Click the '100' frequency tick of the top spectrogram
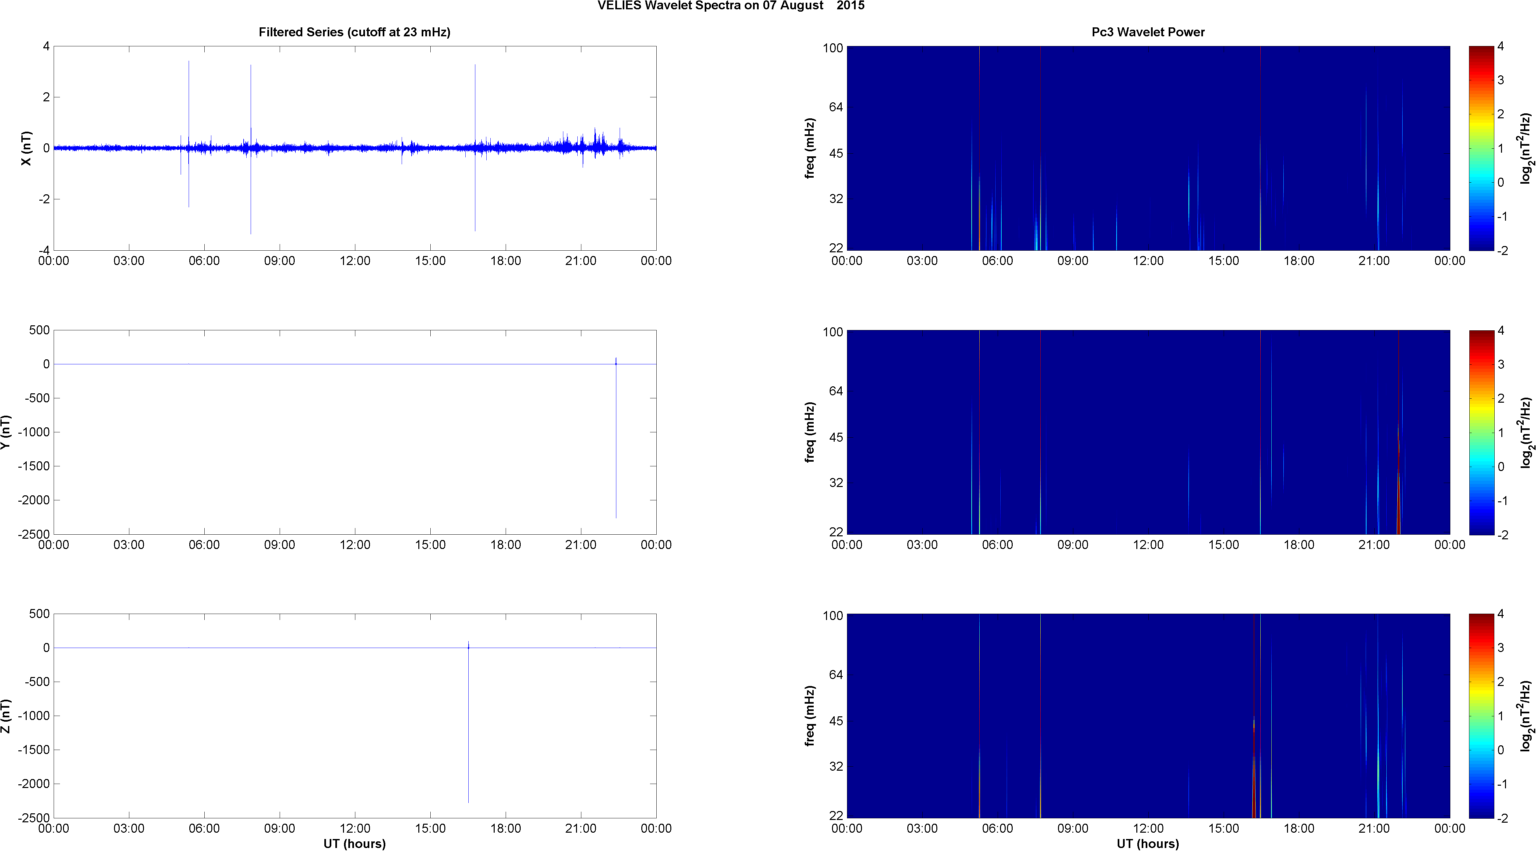The image size is (1536, 851). [833, 47]
